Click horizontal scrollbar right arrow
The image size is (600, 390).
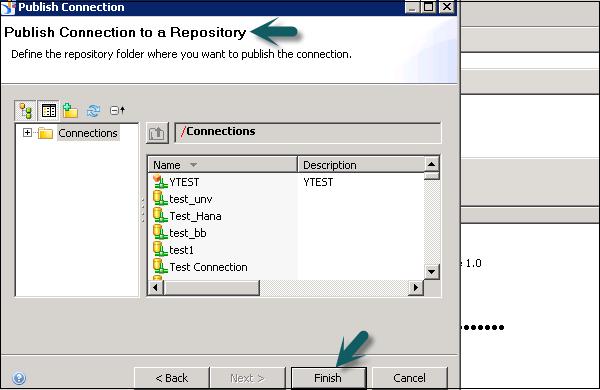pos(416,287)
